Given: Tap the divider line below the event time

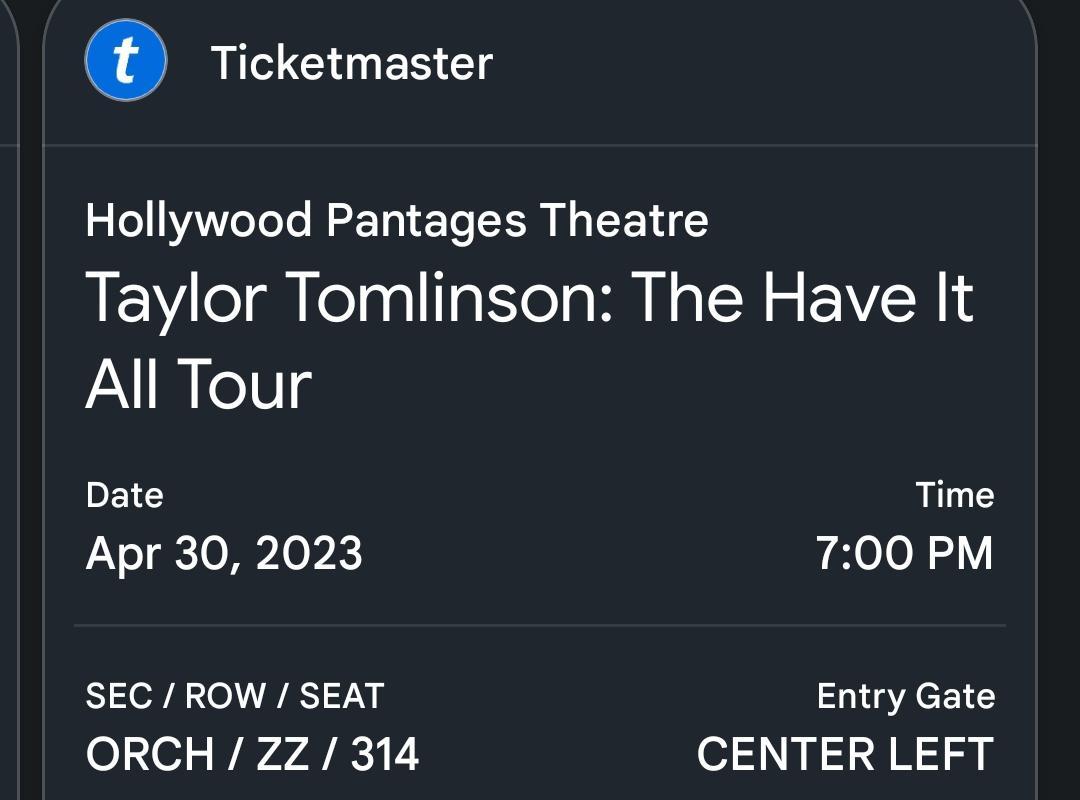Looking at the screenshot, I should pyautogui.click(x=540, y=628).
